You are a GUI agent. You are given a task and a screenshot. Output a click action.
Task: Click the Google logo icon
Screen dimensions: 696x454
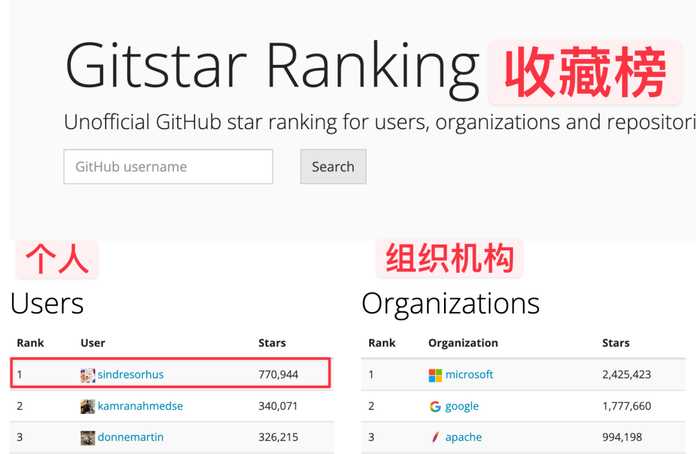[435, 407]
